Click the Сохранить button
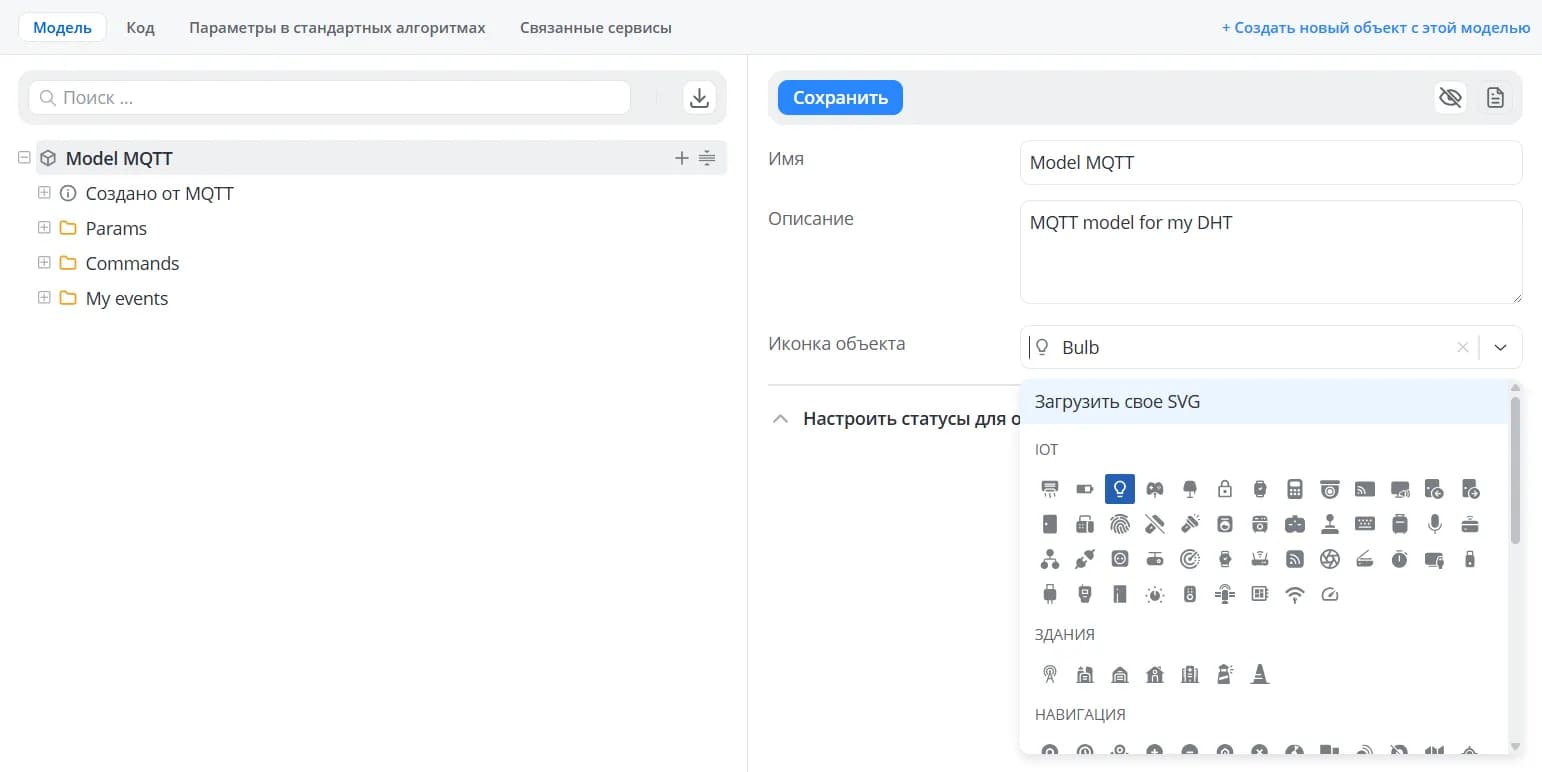1542x772 pixels. click(x=840, y=98)
